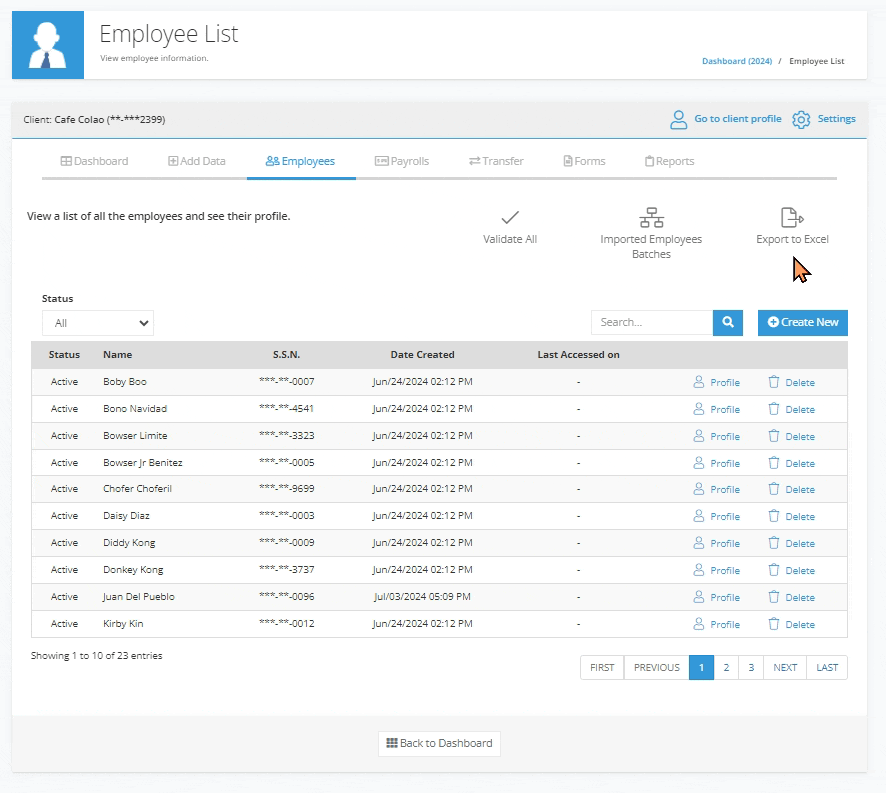886x793 pixels.
Task: Click the Settings gear icon
Action: point(801,119)
